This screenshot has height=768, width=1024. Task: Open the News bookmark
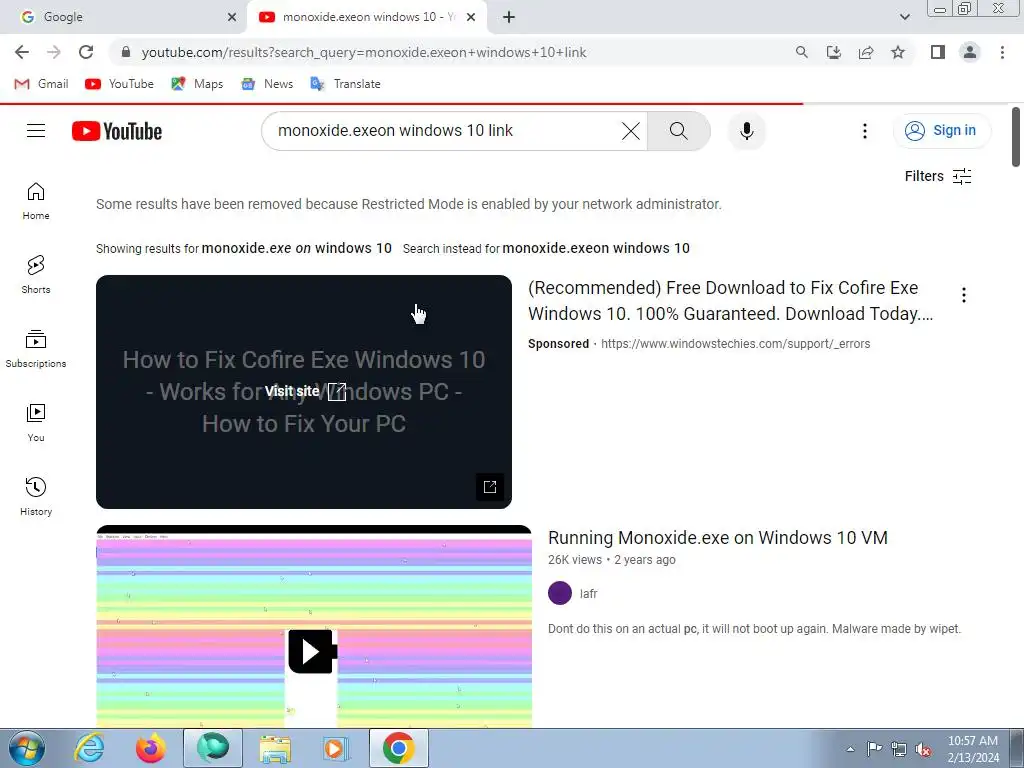coord(267,84)
